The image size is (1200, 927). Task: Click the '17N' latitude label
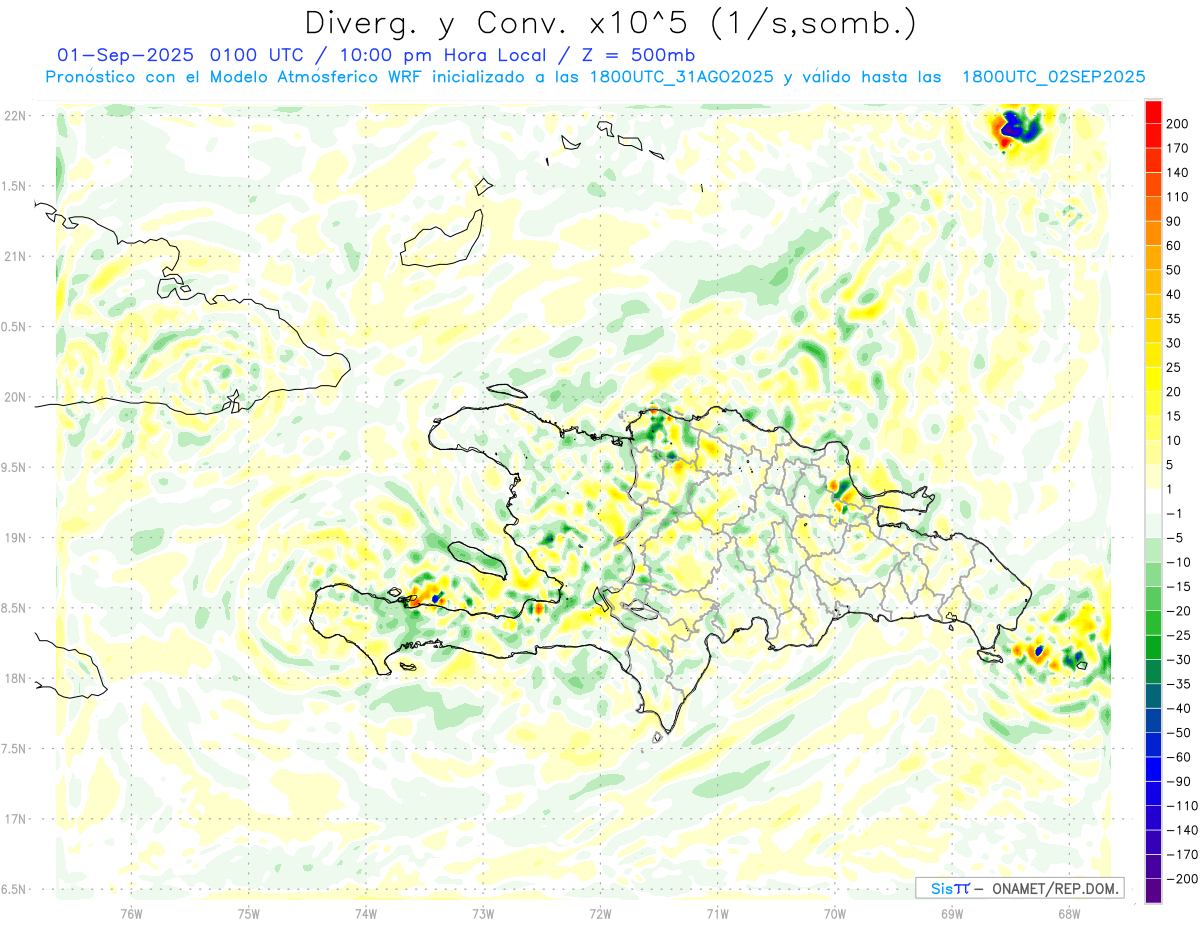(15, 819)
